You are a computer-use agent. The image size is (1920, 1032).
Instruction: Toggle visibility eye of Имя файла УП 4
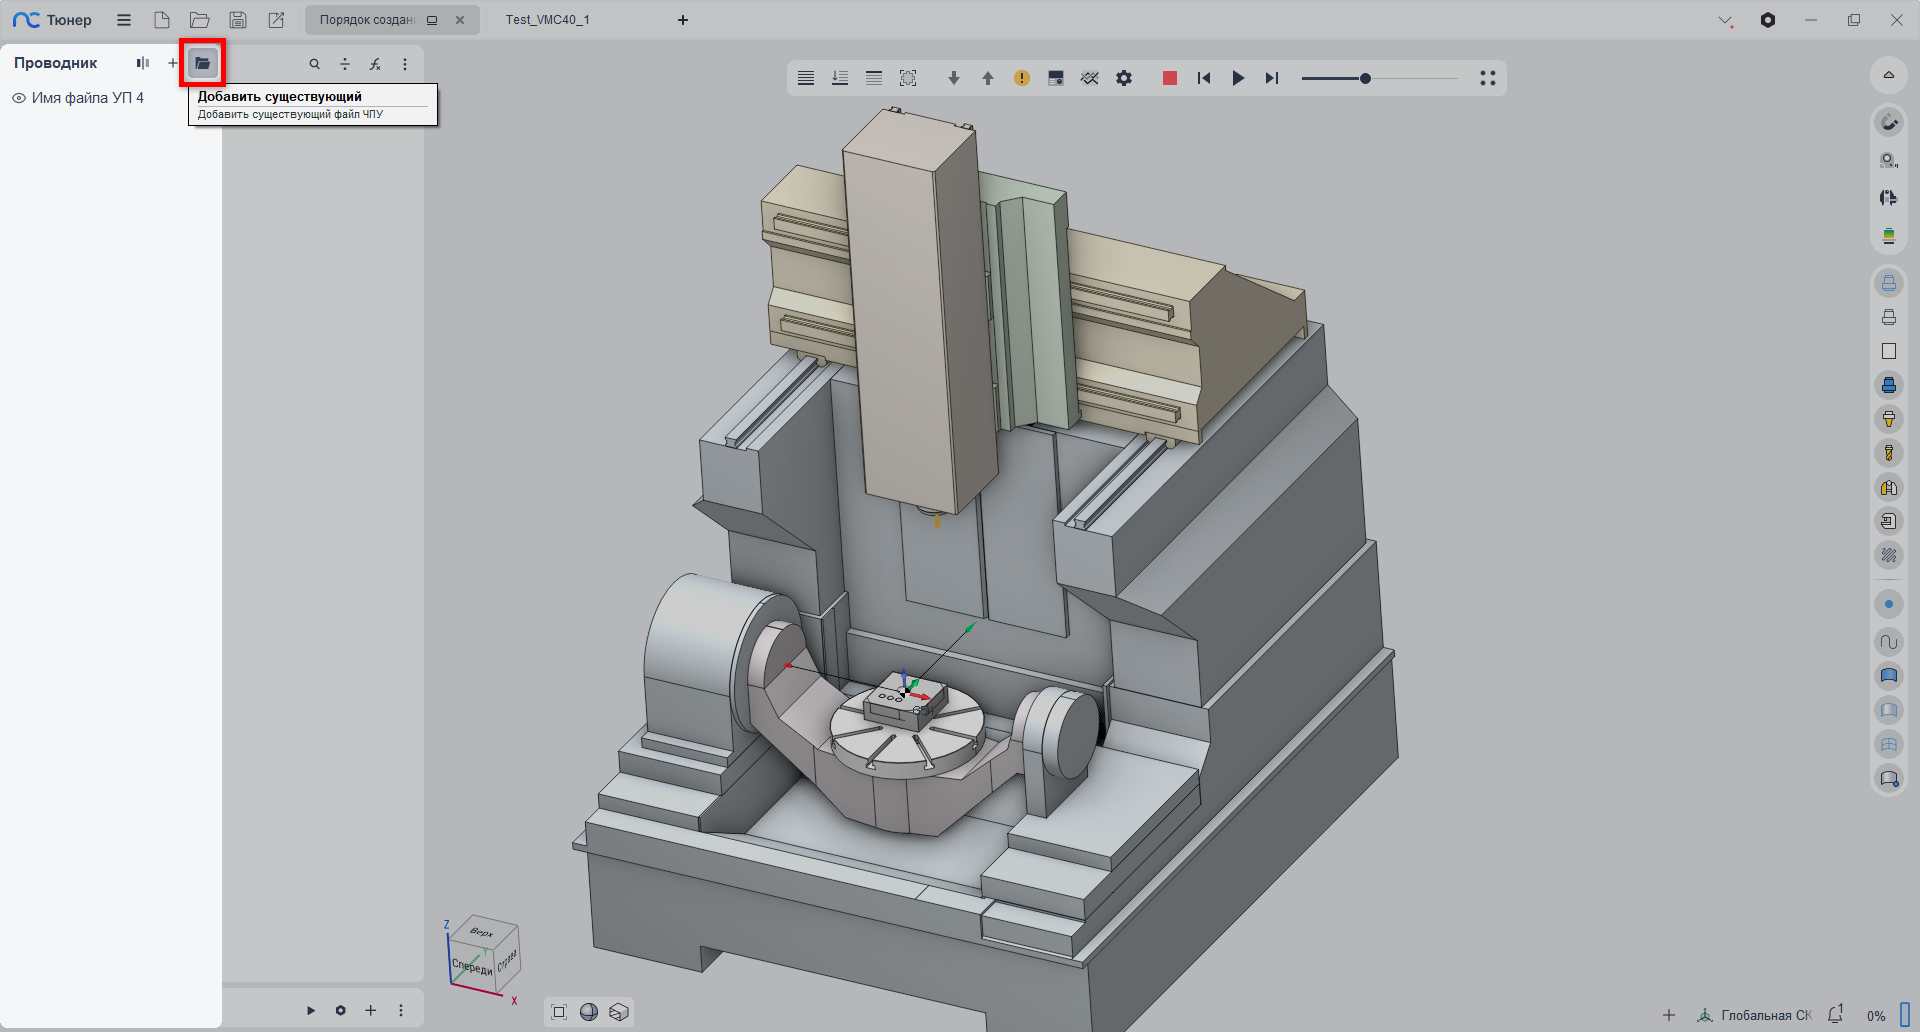[19, 98]
